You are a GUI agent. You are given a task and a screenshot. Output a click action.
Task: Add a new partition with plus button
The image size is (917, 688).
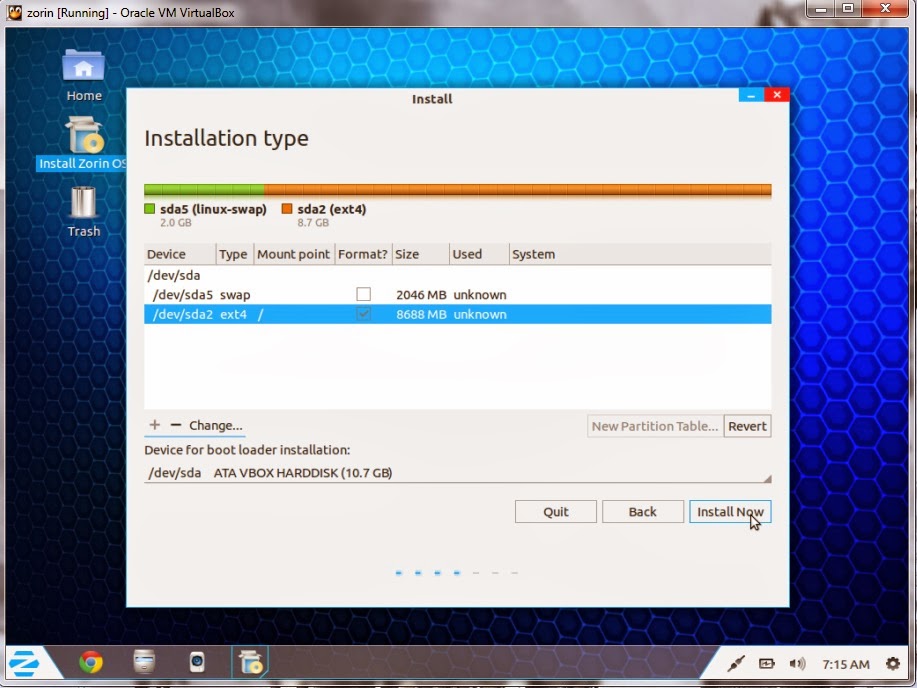(154, 425)
